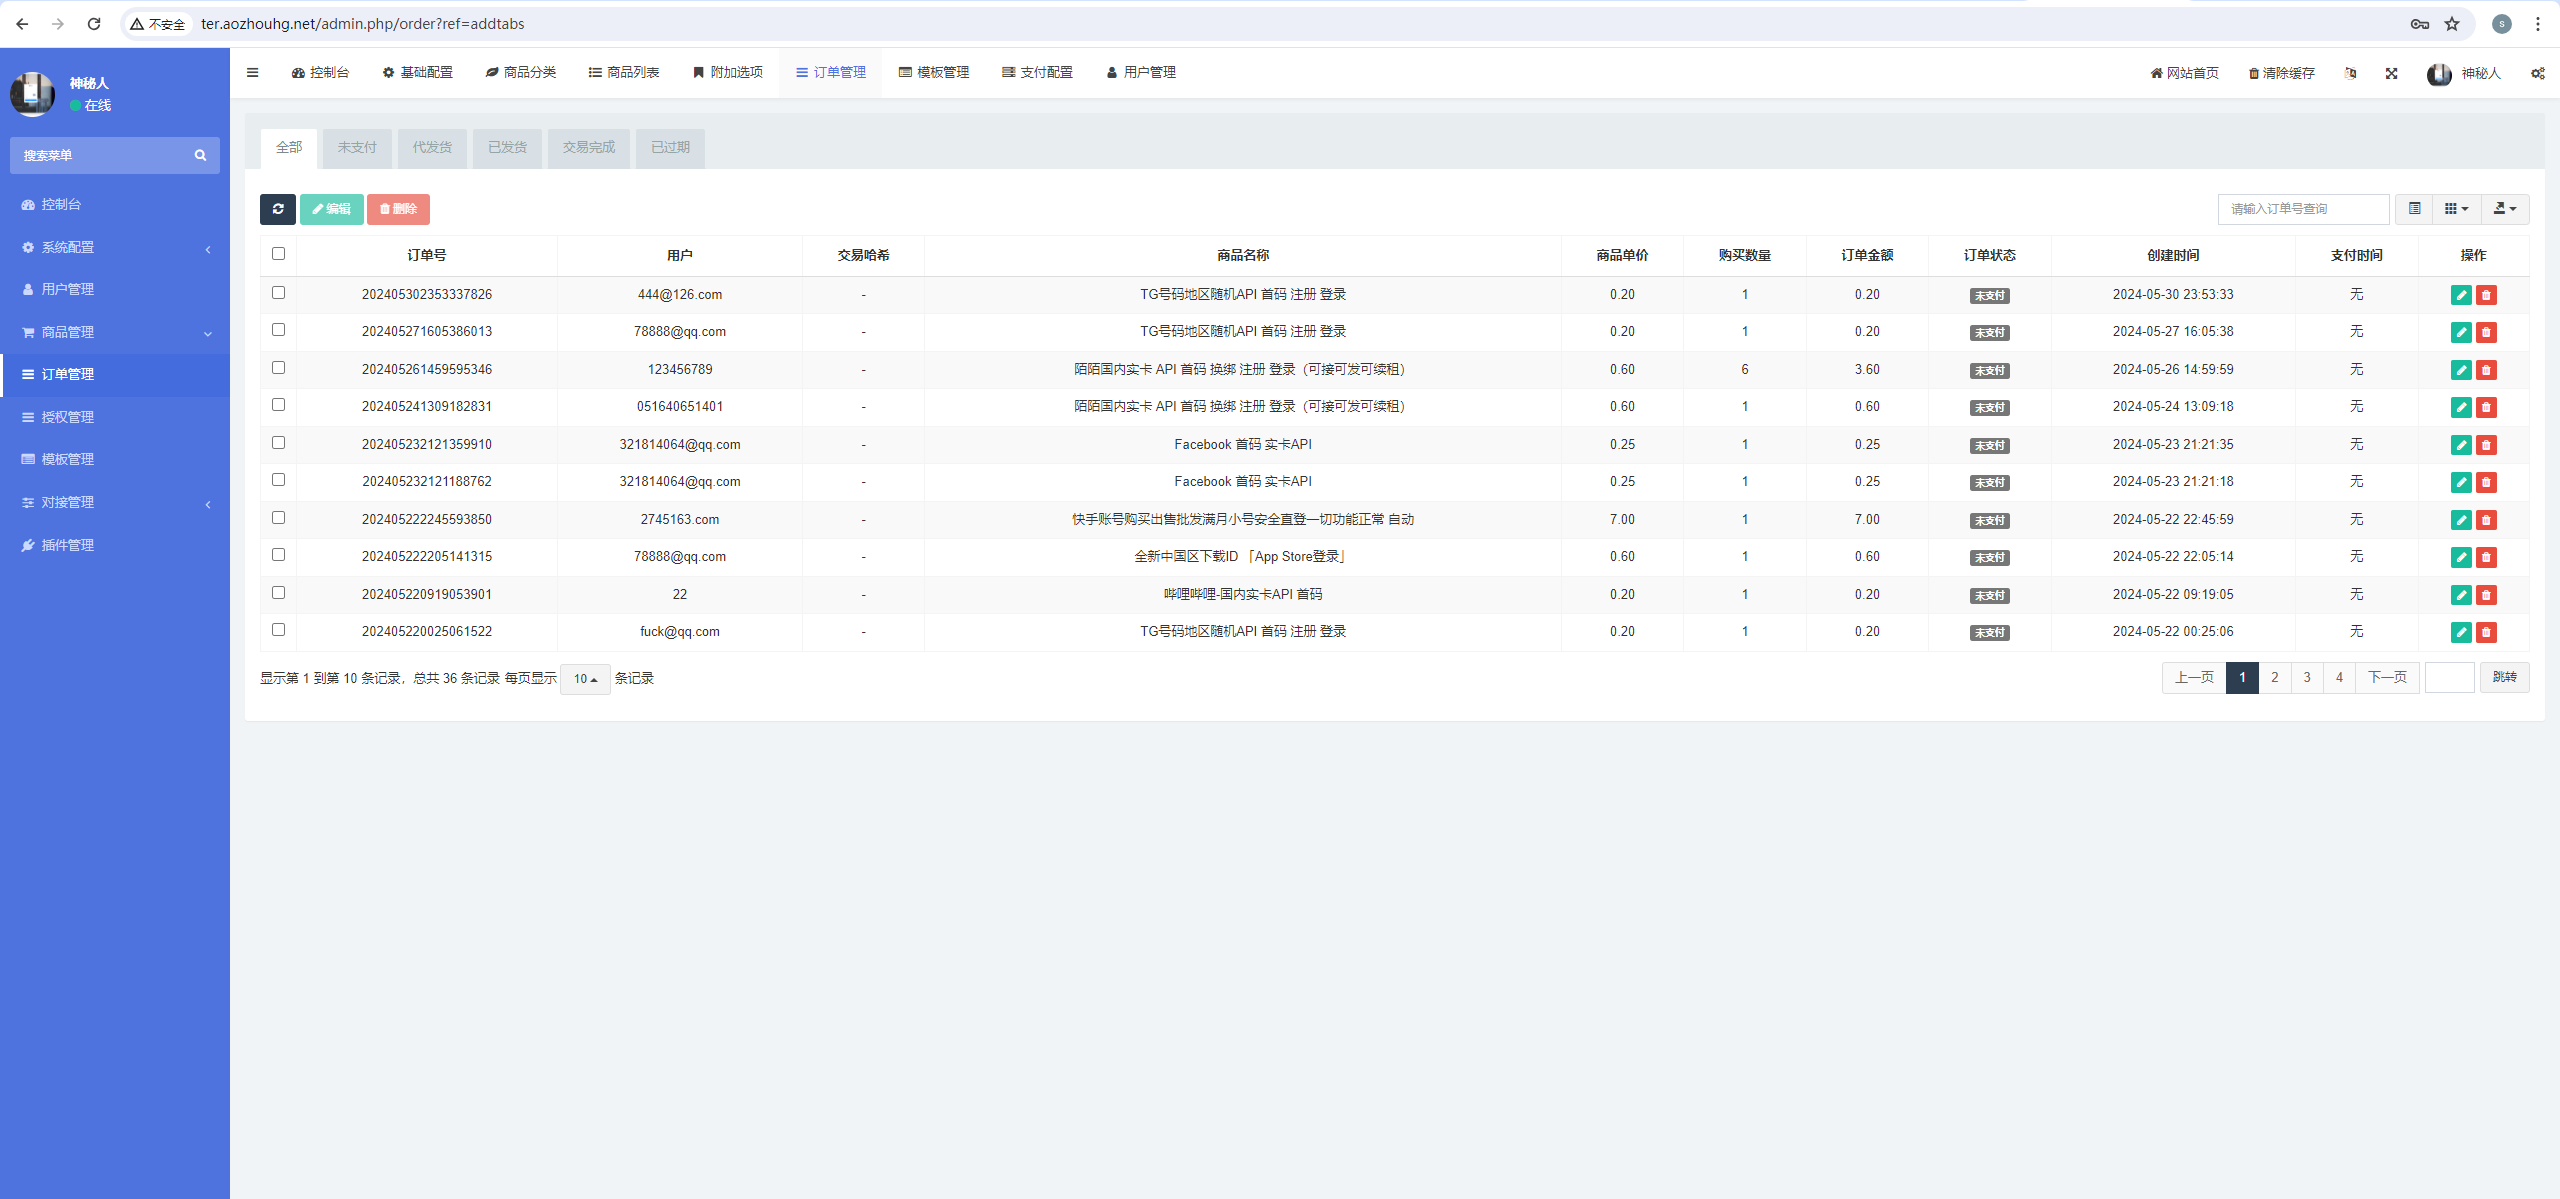The image size is (2560, 1199).
Task: Bookmark page with the star icon
Action: click(2452, 24)
